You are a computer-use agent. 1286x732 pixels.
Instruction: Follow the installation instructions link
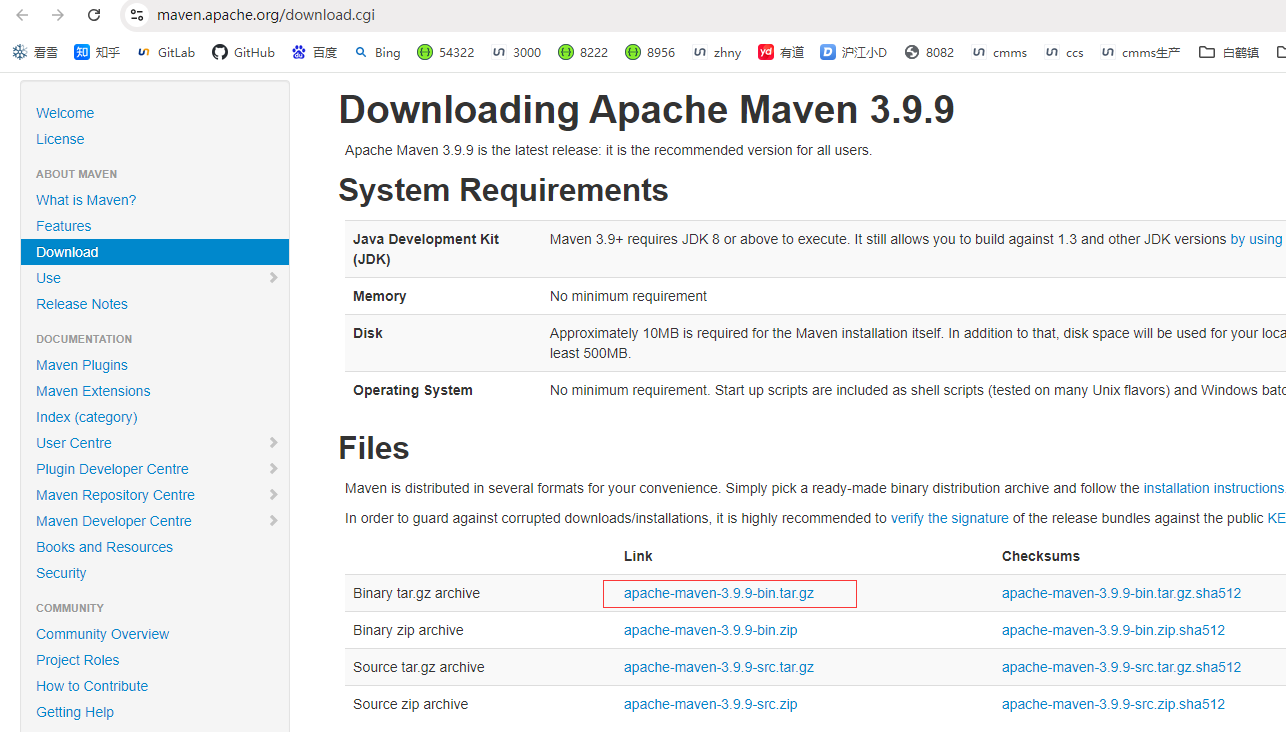1214,488
